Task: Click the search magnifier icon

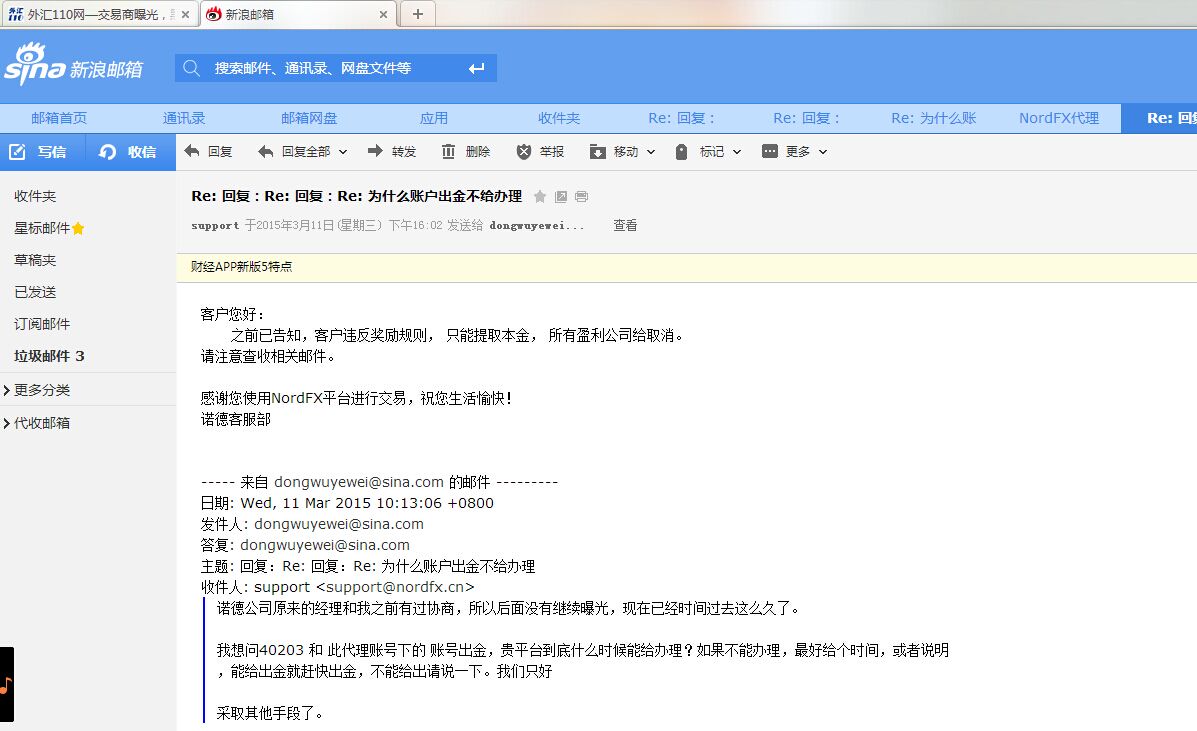Action: [192, 68]
